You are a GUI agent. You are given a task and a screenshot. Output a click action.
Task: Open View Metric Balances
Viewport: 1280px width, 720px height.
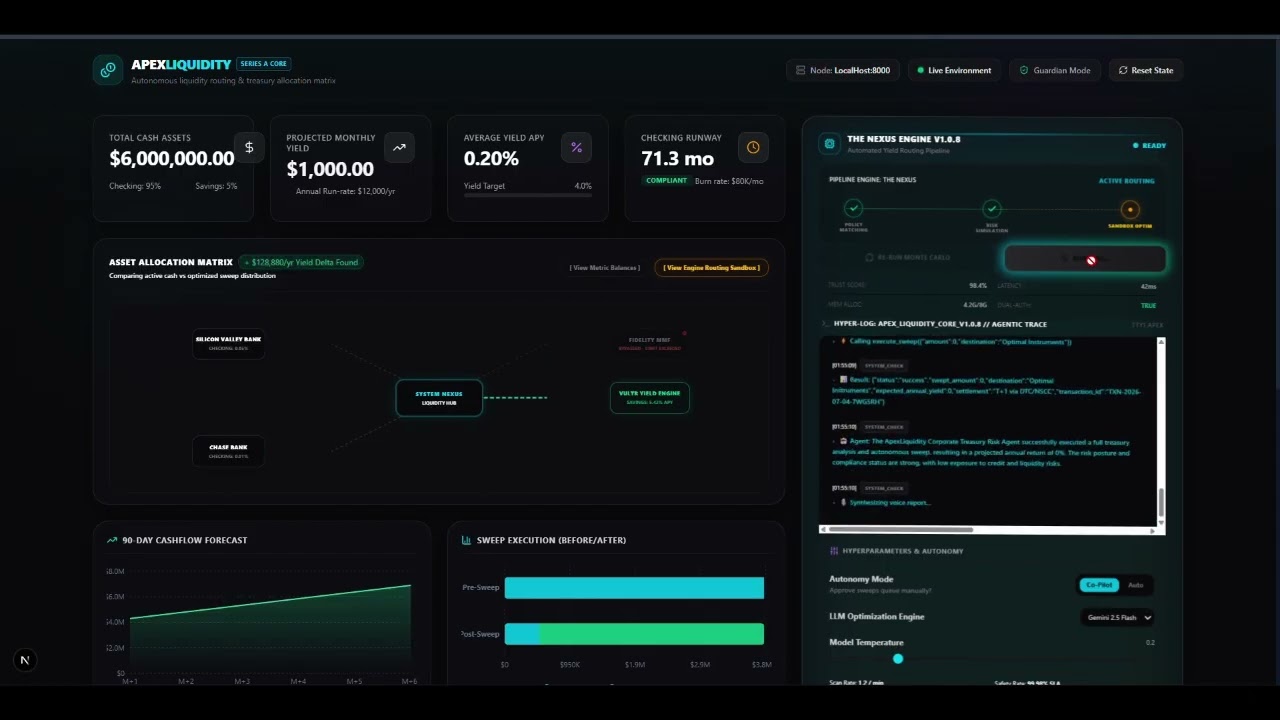pyautogui.click(x=605, y=268)
